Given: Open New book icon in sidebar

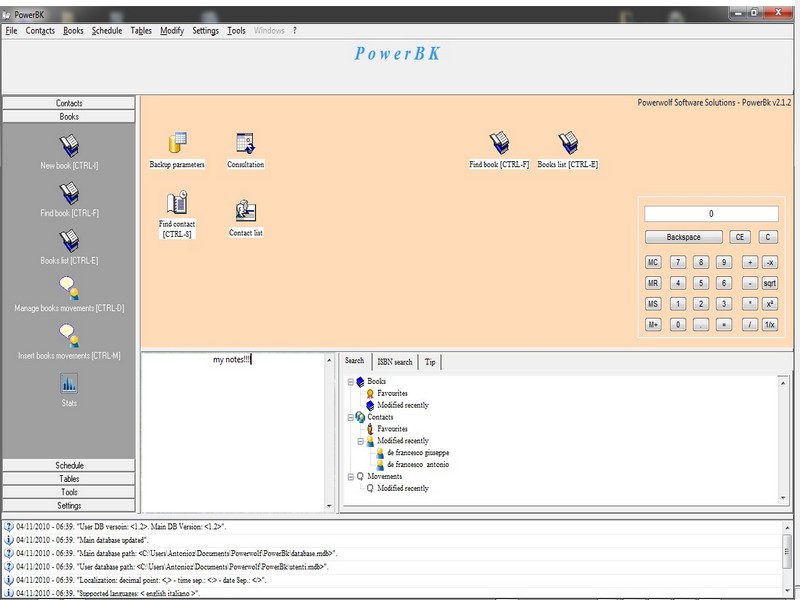Looking at the screenshot, I should point(69,148).
